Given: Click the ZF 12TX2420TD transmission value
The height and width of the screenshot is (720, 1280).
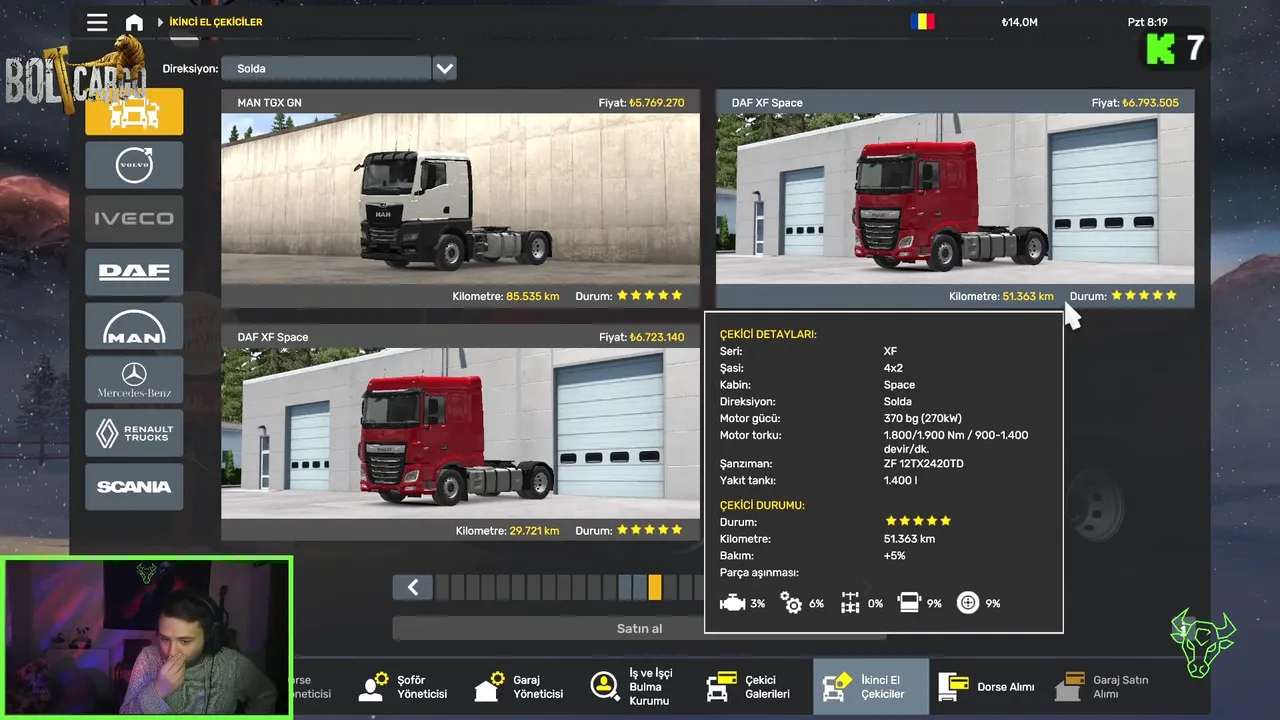Looking at the screenshot, I should pyautogui.click(x=924, y=464).
